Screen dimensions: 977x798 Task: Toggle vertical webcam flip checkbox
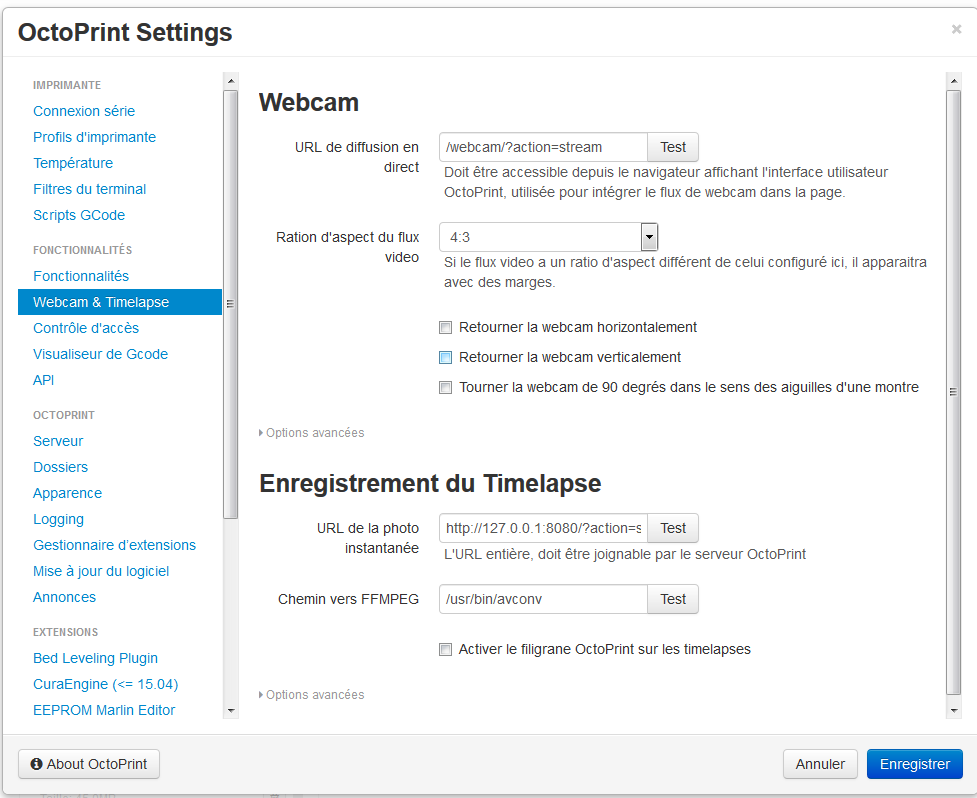point(446,357)
